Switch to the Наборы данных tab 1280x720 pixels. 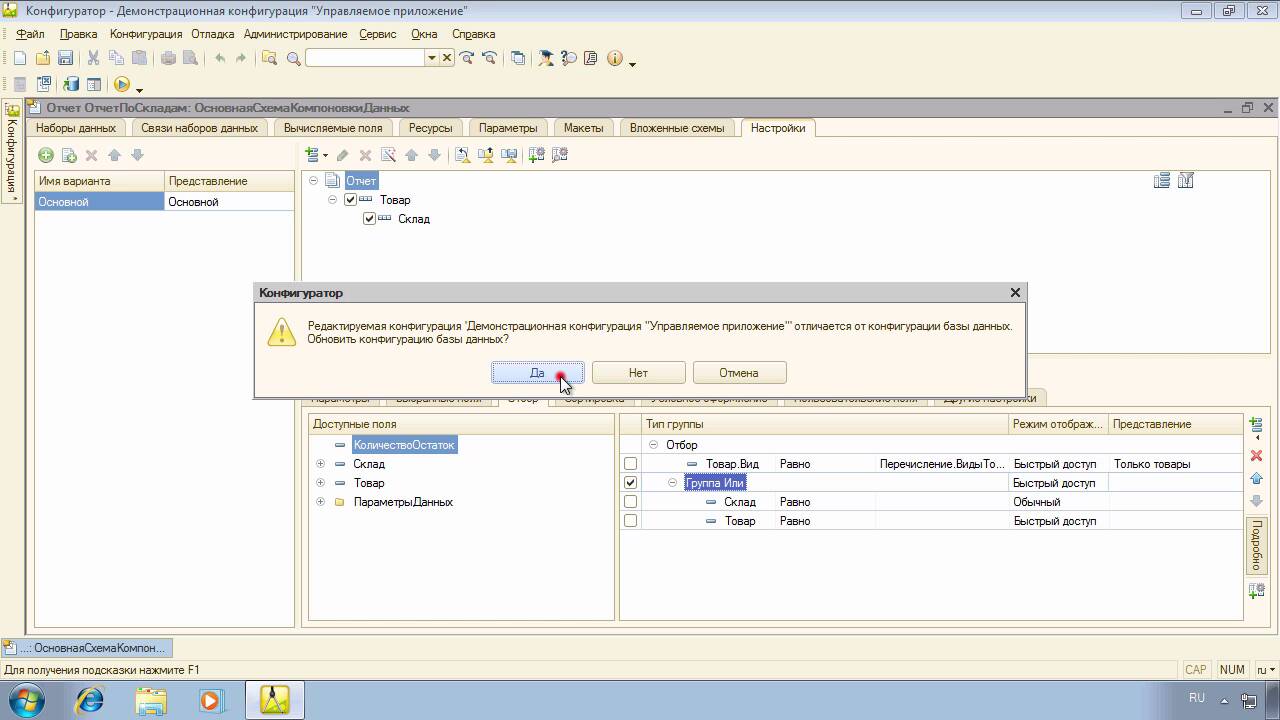[76, 128]
